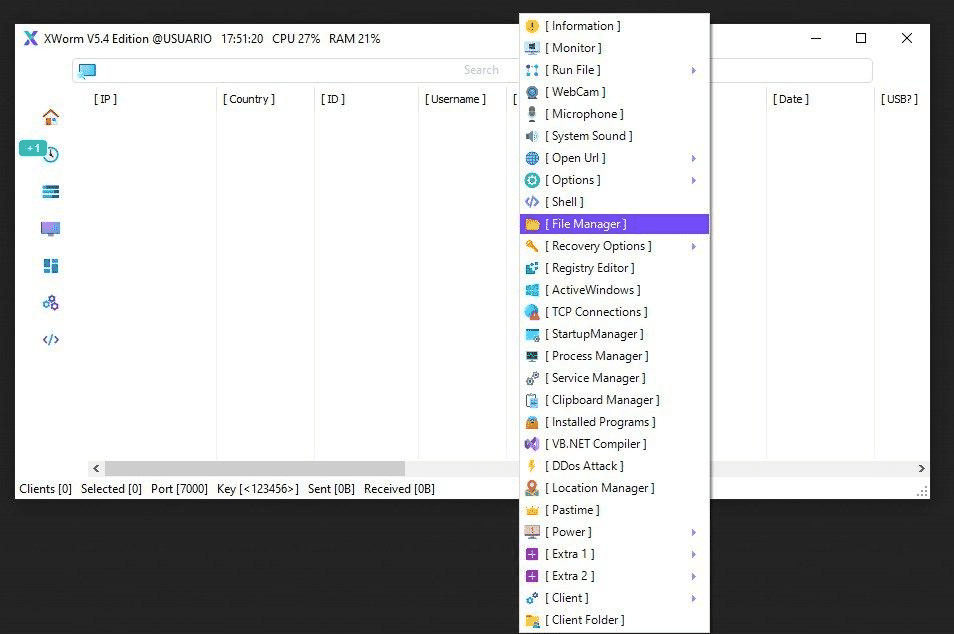Click the Sent [0B] status text
The width and height of the screenshot is (954, 634).
pos(331,489)
